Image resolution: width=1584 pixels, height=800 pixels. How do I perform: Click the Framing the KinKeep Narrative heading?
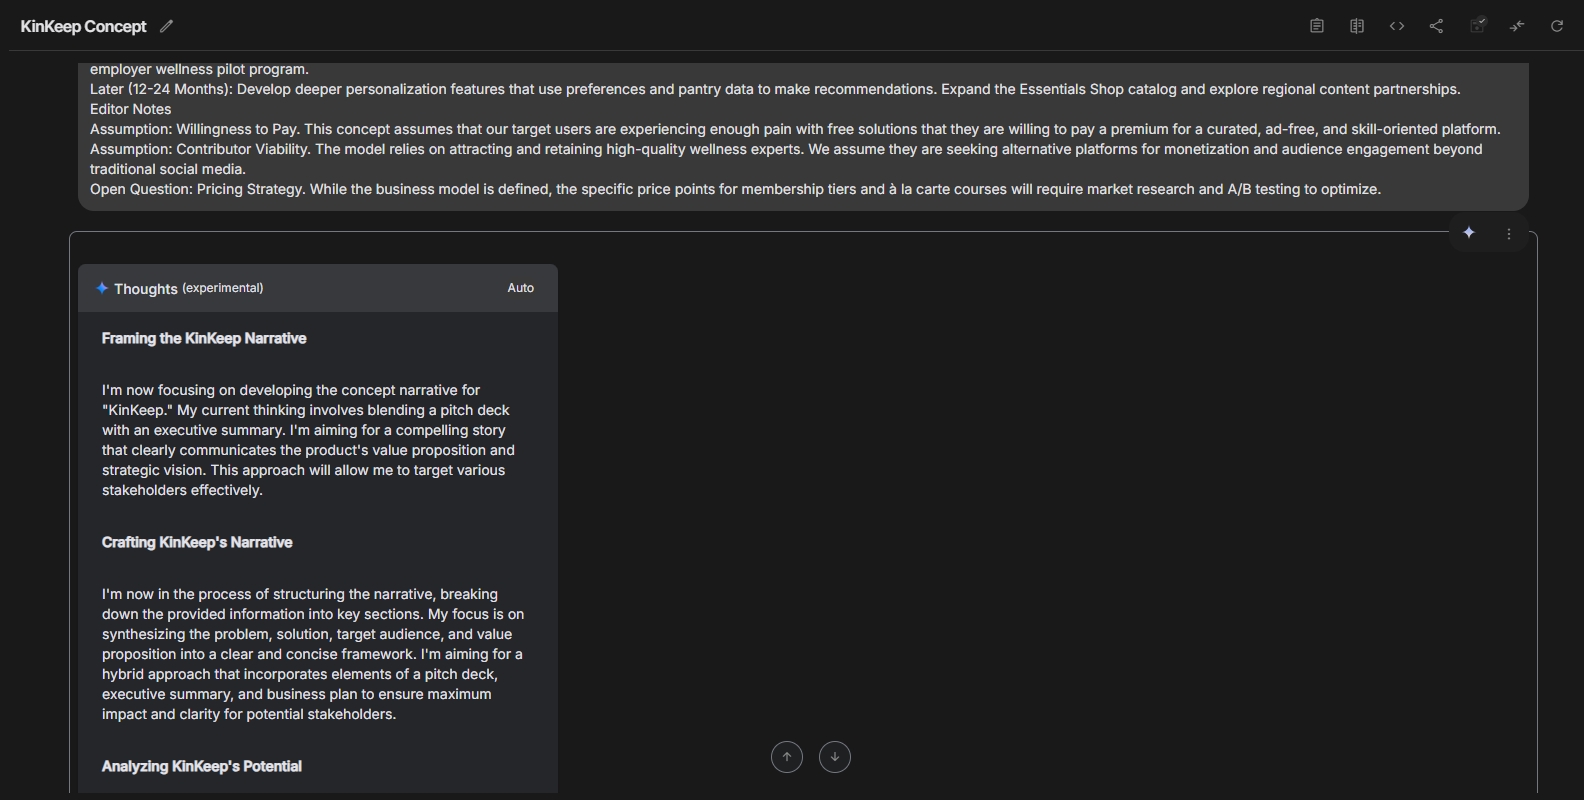pos(204,338)
